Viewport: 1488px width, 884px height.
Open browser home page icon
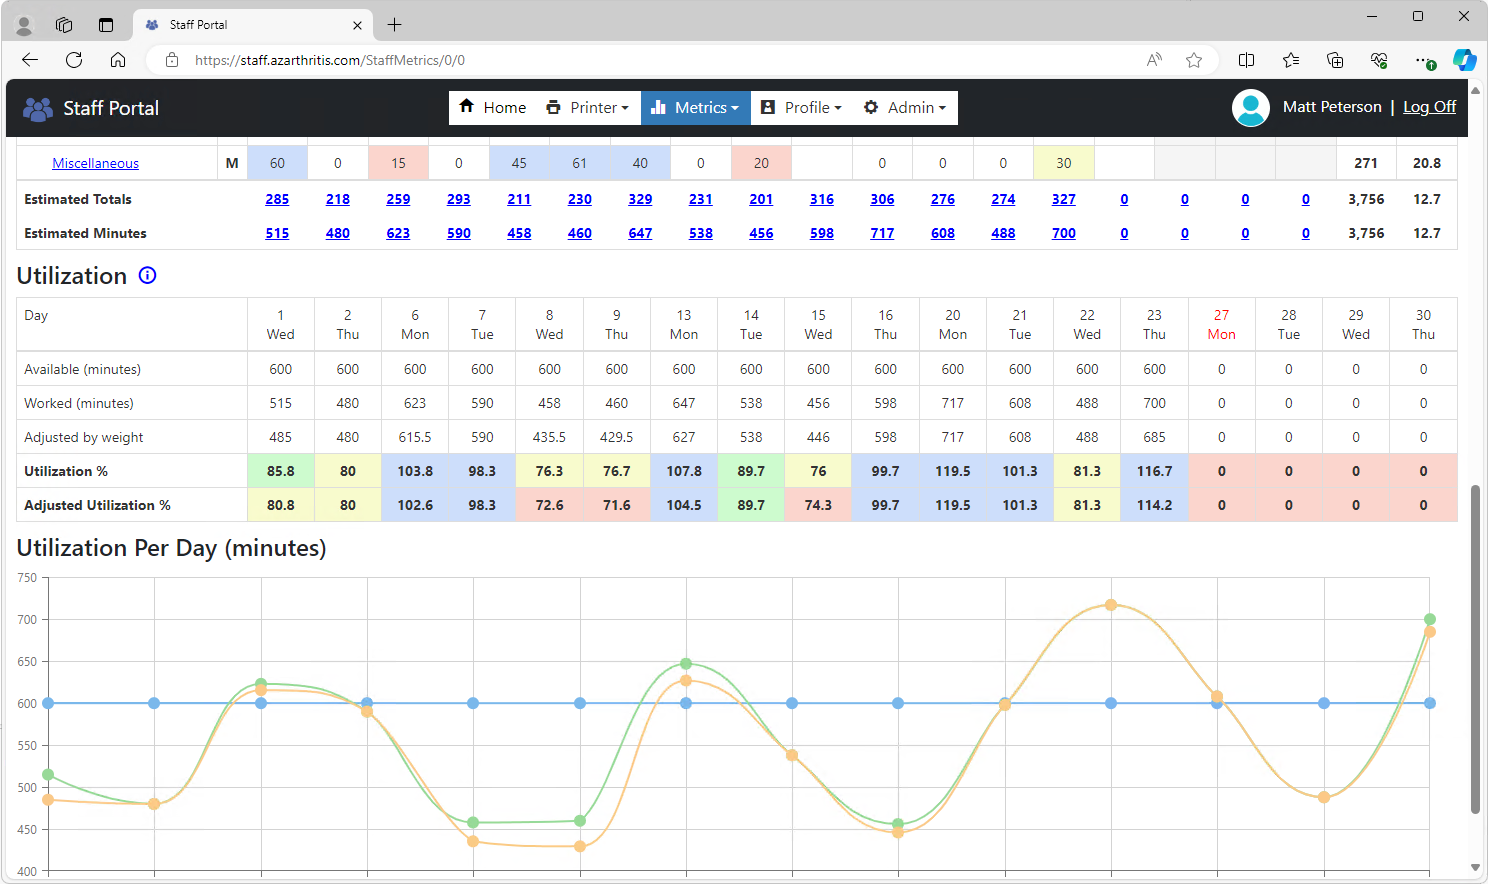click(x=118, y=60)
